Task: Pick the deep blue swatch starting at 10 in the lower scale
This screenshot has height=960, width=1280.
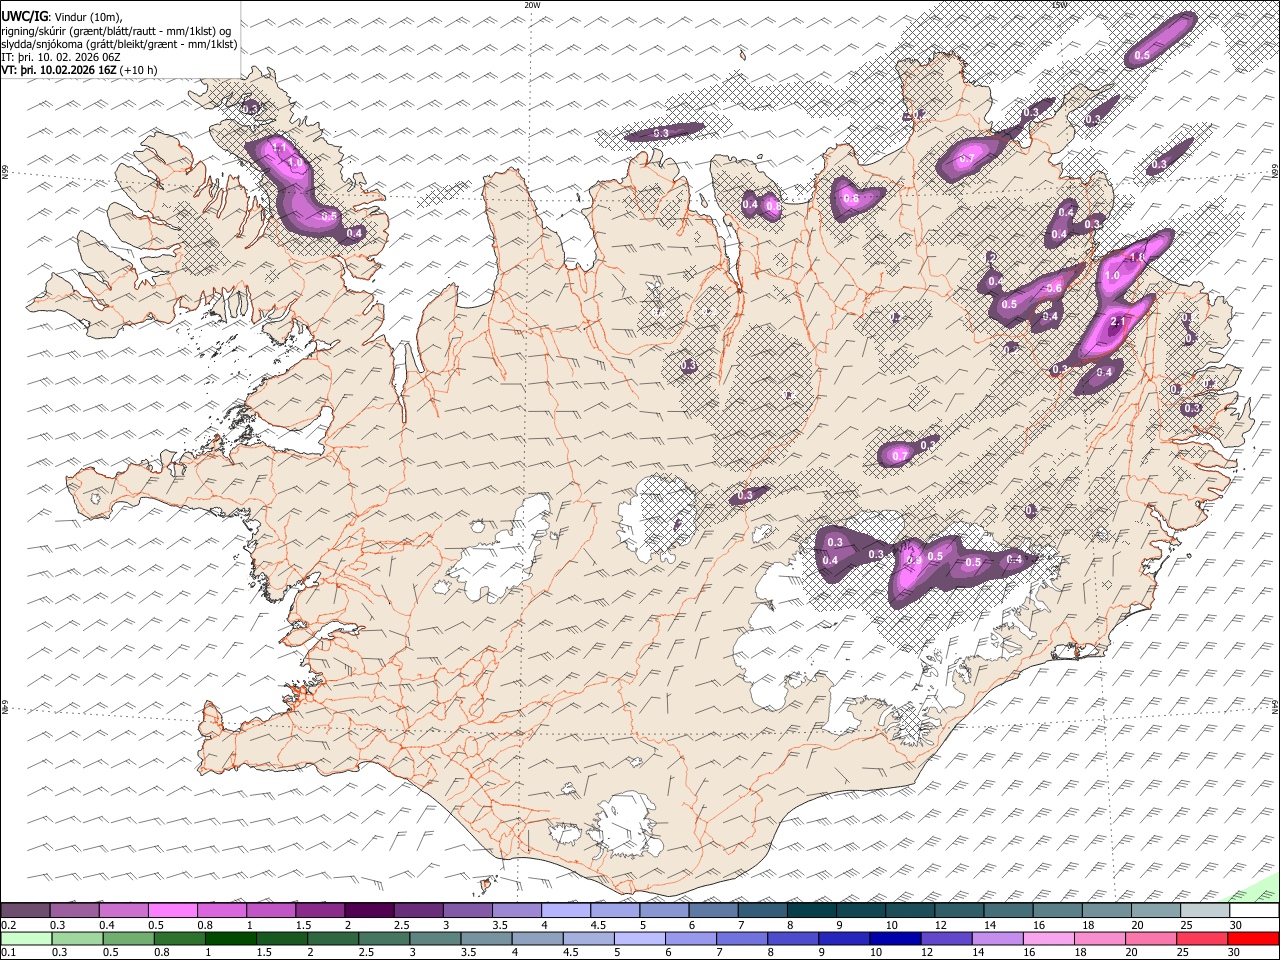Action: (x=895, y=938)
